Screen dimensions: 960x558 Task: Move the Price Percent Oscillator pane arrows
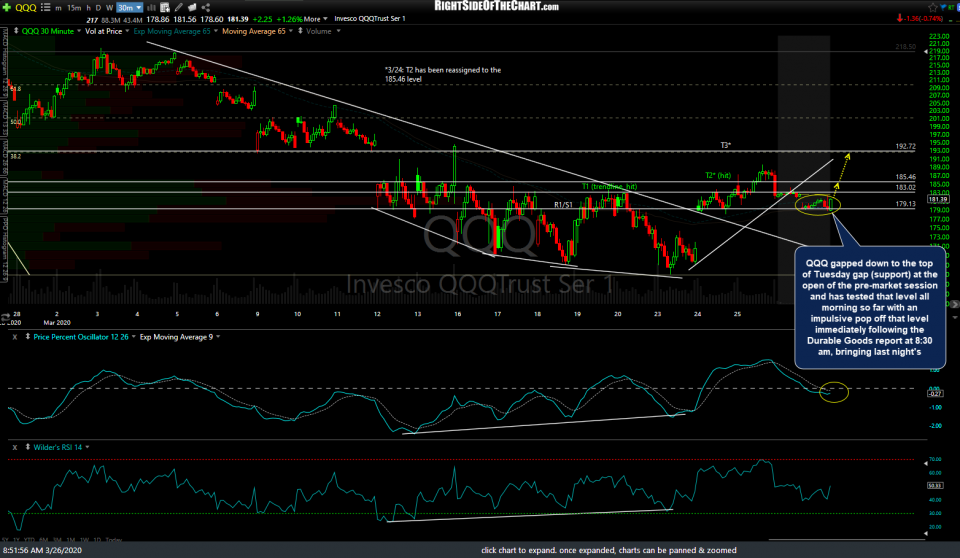(x=28, y=337)
